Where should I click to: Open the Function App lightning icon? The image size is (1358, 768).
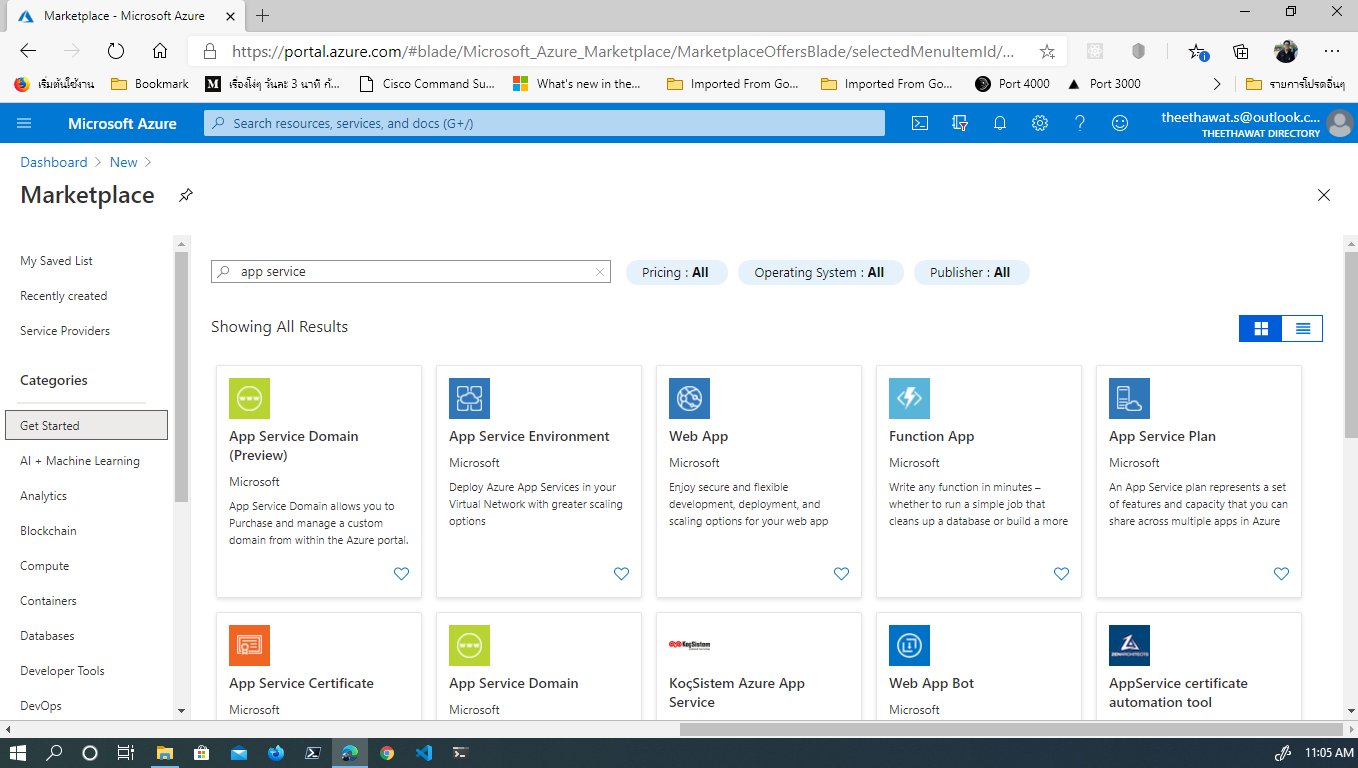(909, 398)
